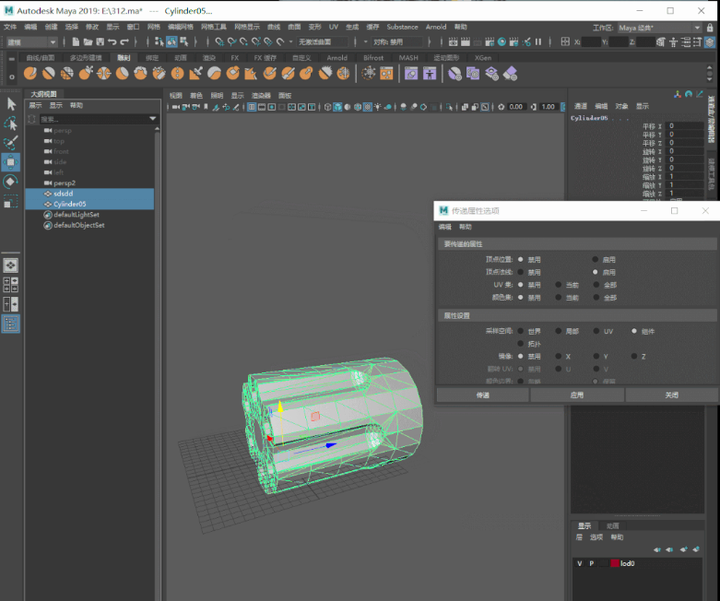The height and width of the screenshot is (601, 720).
Task: Enable 启用 for 顶点位置 option
Action: (595, 259)
